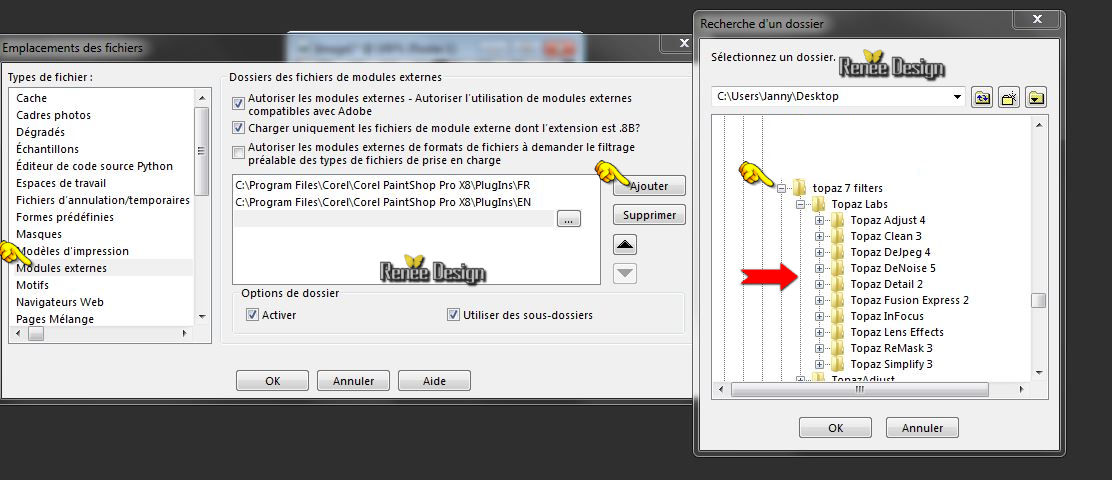Toggle Autoriser les modules externes checkbox
The height and width of the screenshot is (480, 1112).
click(238, 104)
